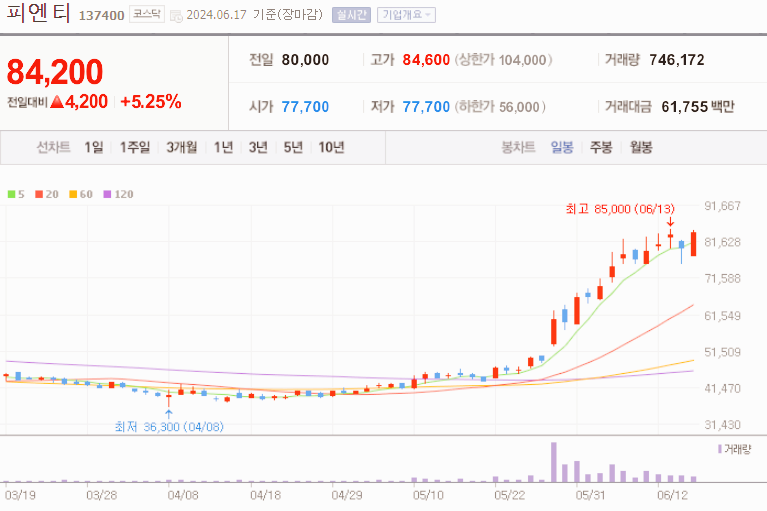Click the lower limit text 하한가 56,000
The image size is (767, 511).
500,107
